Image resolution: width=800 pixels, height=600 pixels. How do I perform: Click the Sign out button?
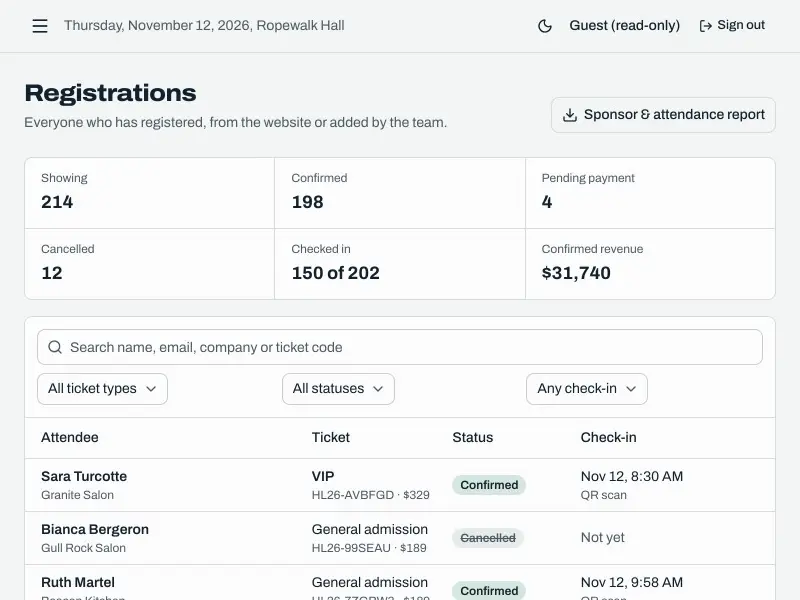click(732, 26)
